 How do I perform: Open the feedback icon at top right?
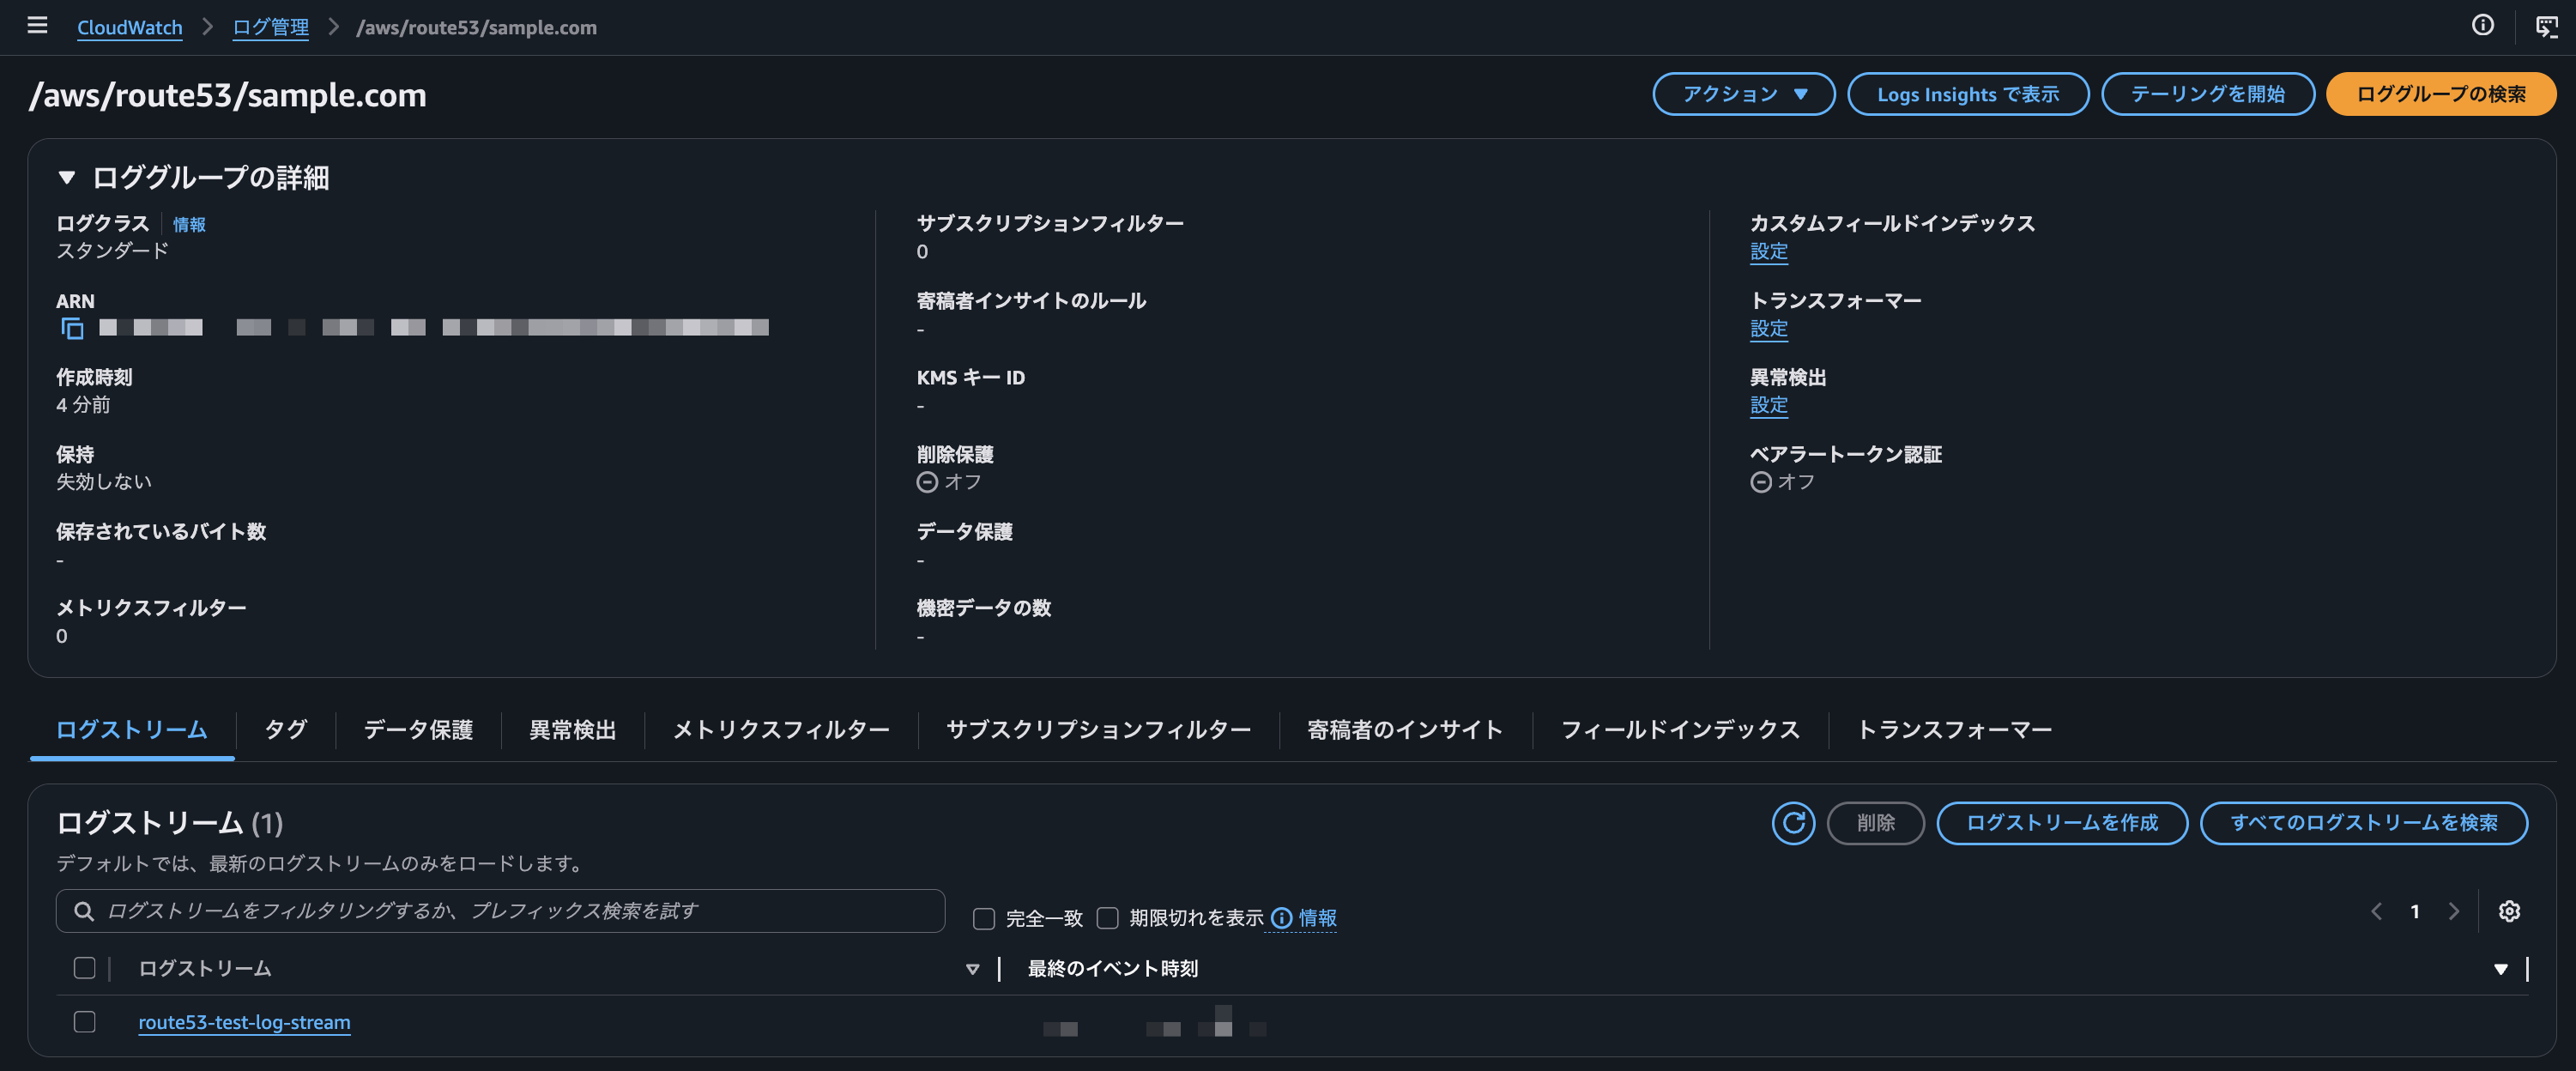pos(2545,25)
